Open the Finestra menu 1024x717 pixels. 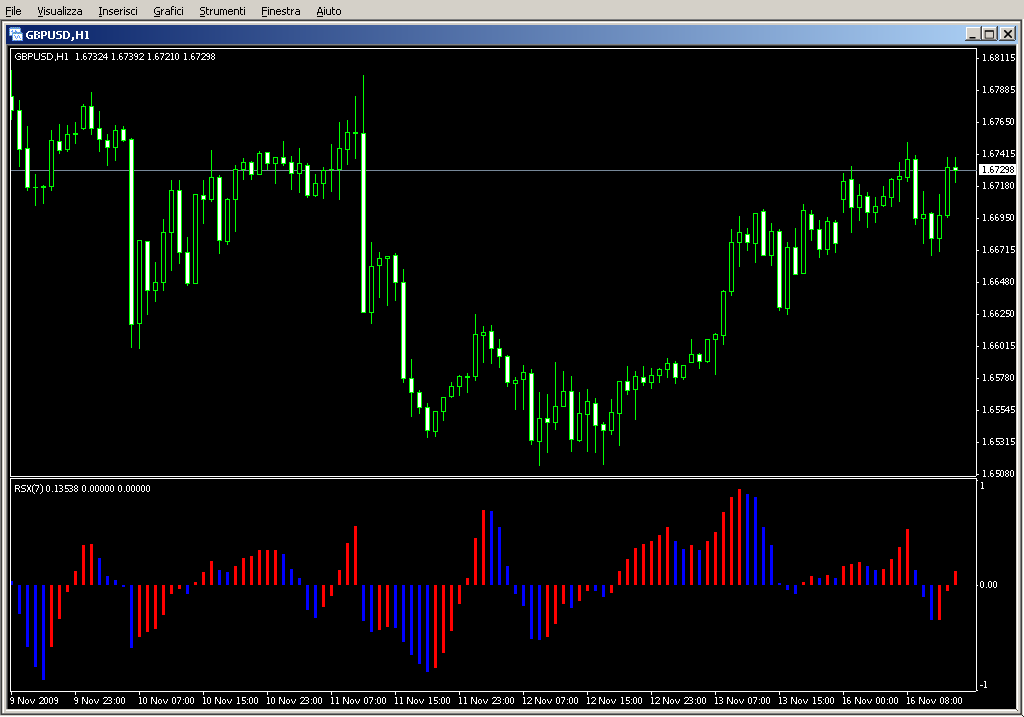click(x=280, y=11)
